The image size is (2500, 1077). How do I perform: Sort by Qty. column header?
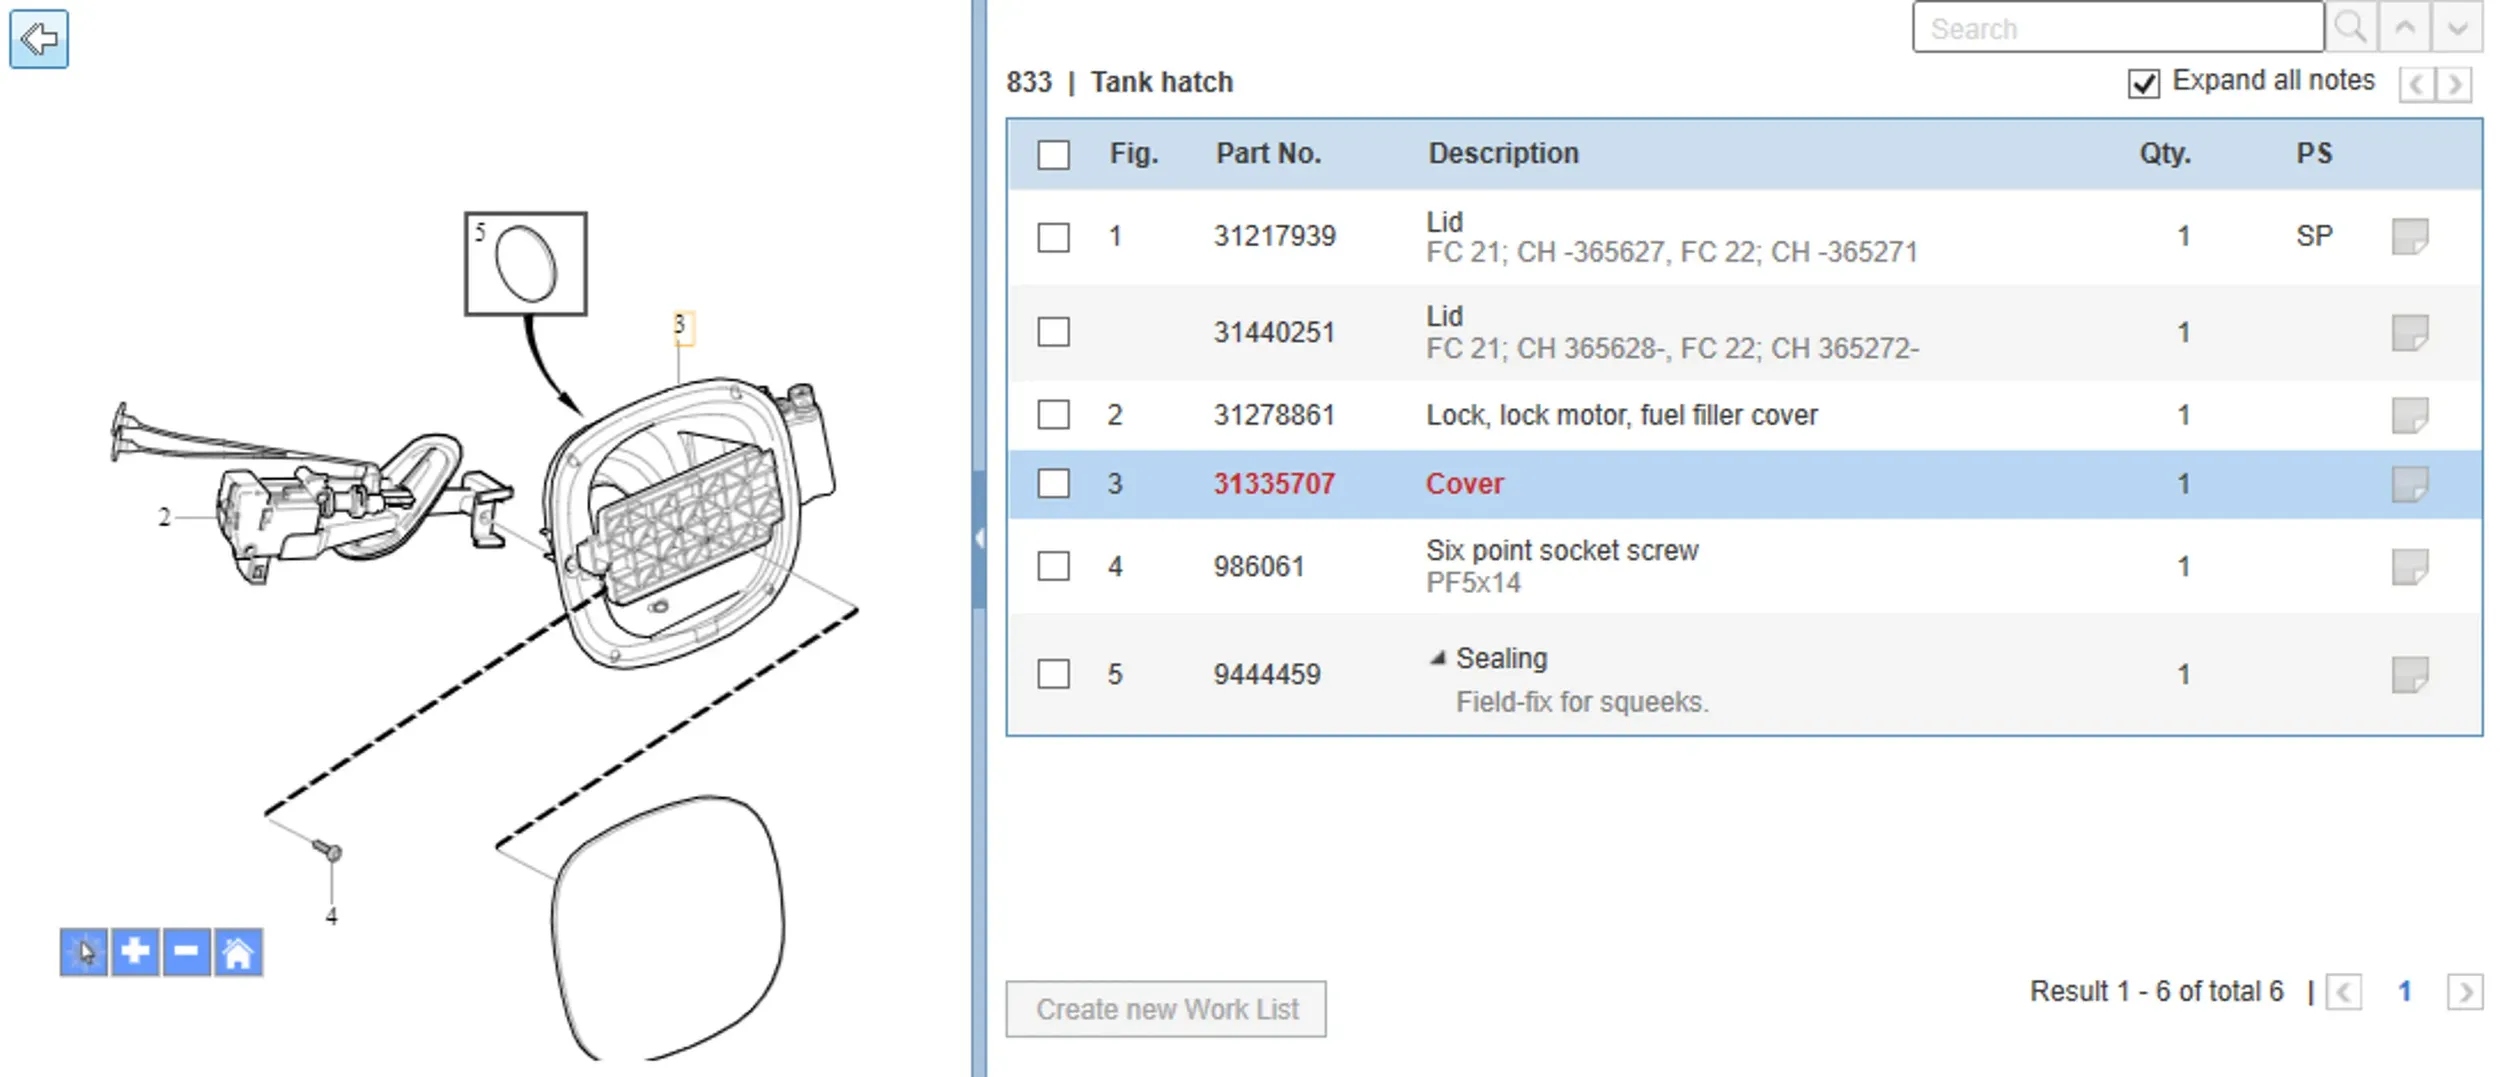2165,154
